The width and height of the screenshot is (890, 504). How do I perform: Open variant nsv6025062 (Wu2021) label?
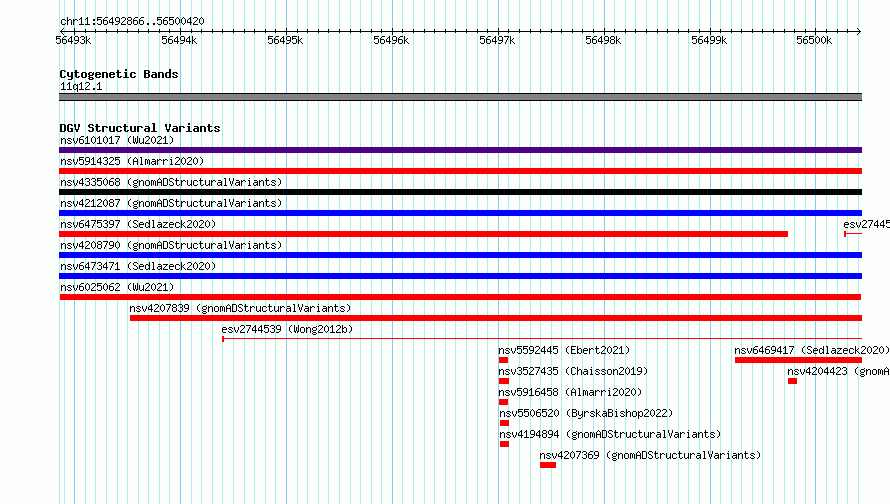pos(117,287)
